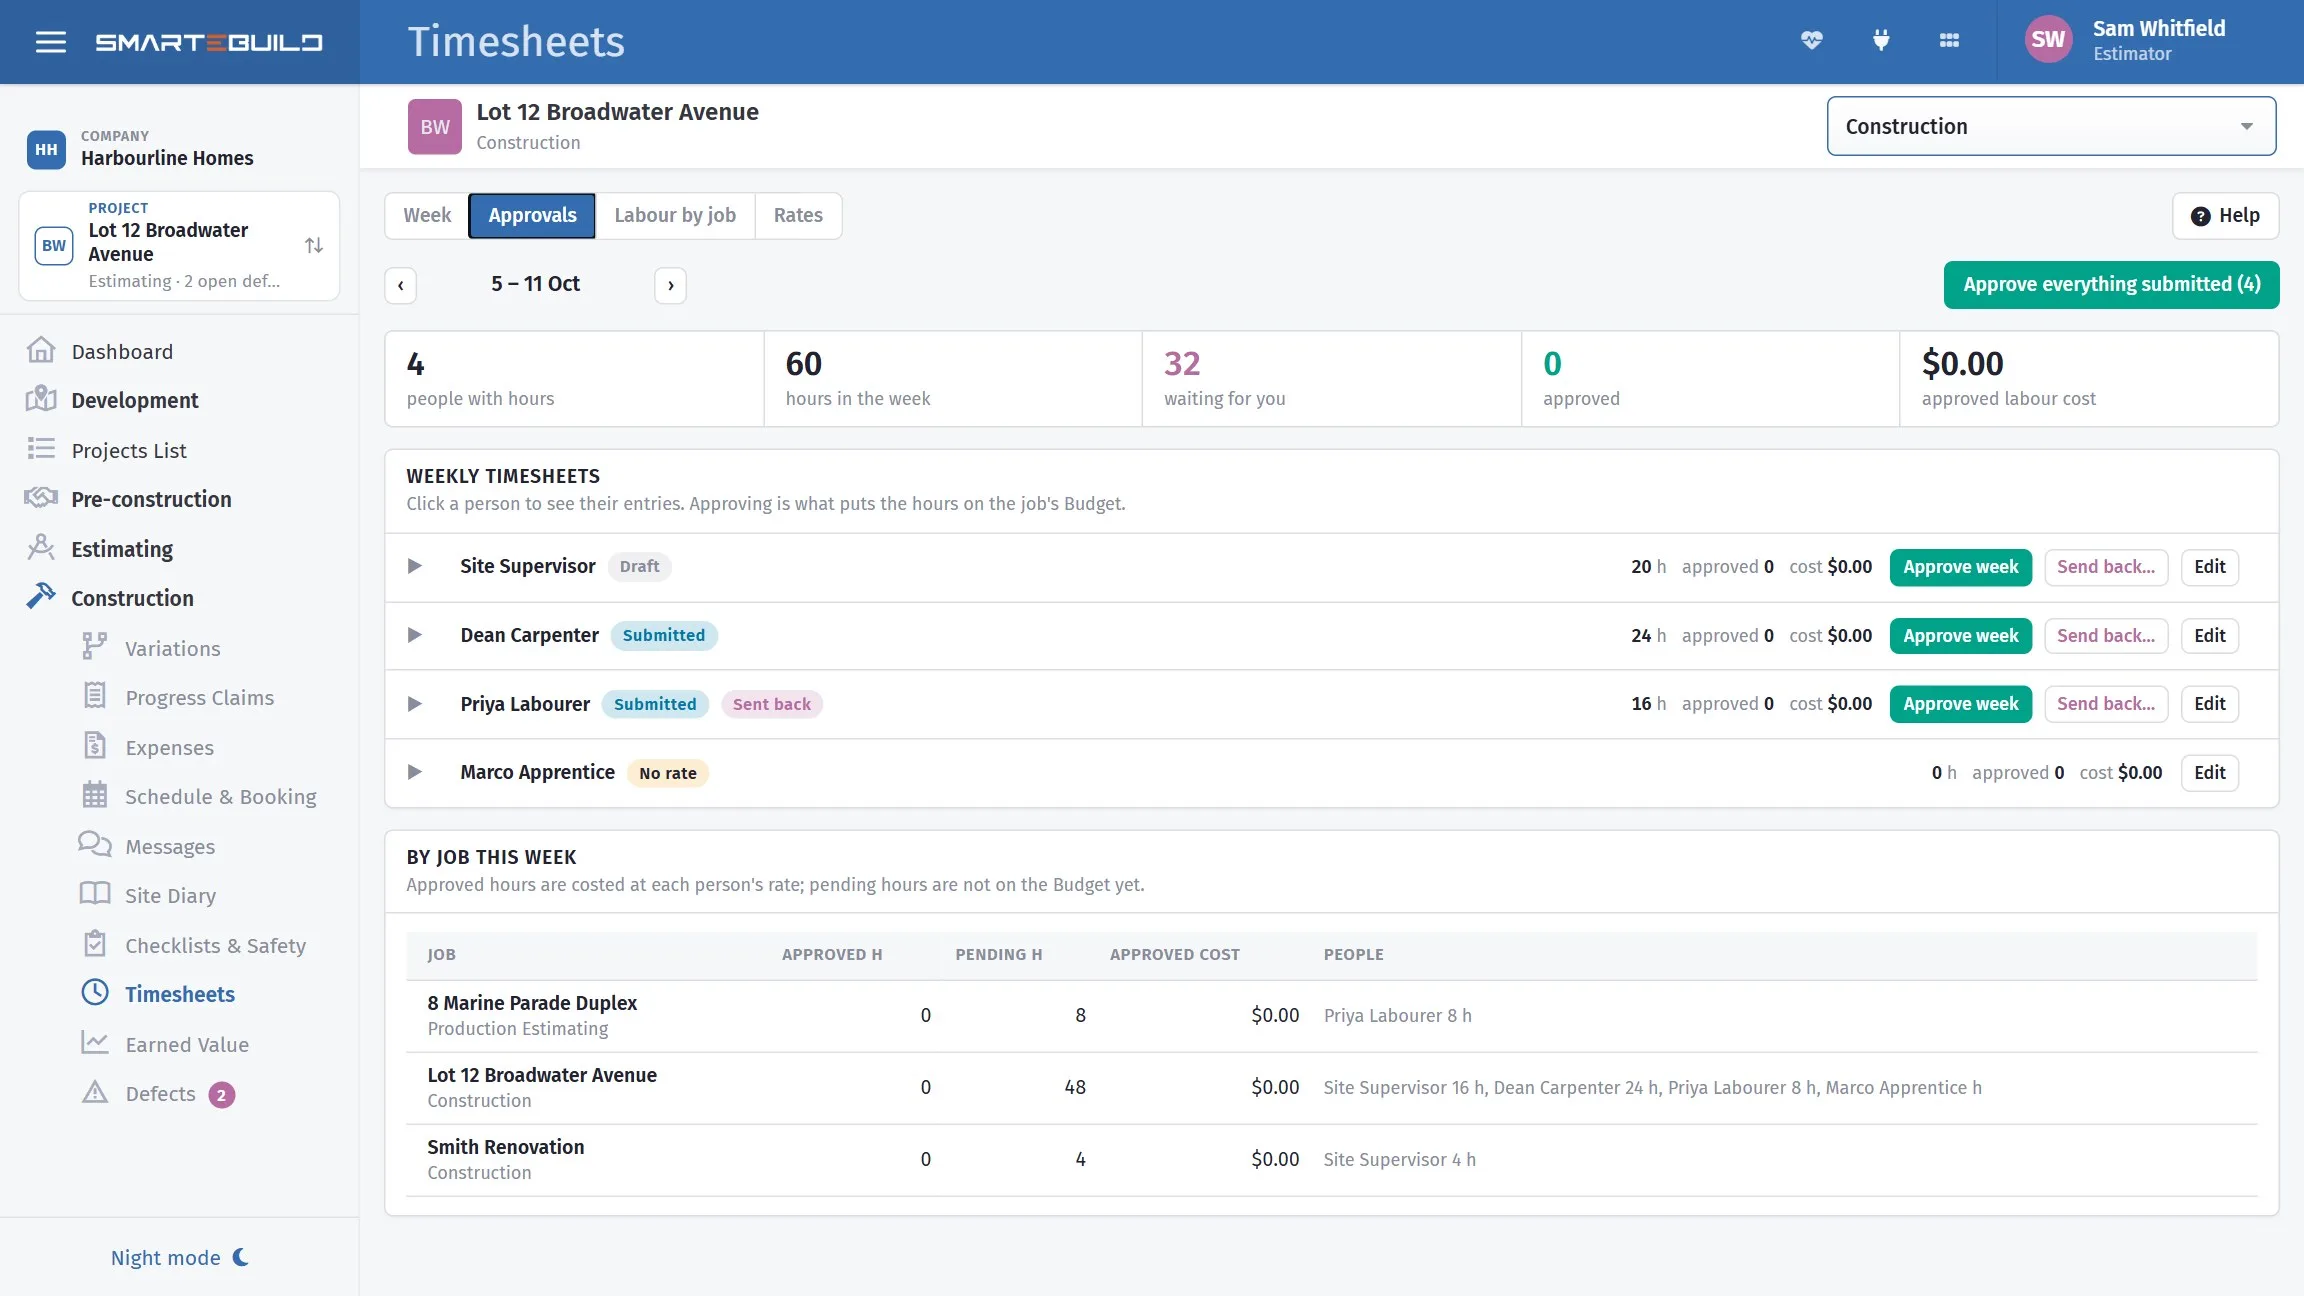Open Estimating section in sidebar
Screen dimensions: 2304x1296
[x=122, y=548]
